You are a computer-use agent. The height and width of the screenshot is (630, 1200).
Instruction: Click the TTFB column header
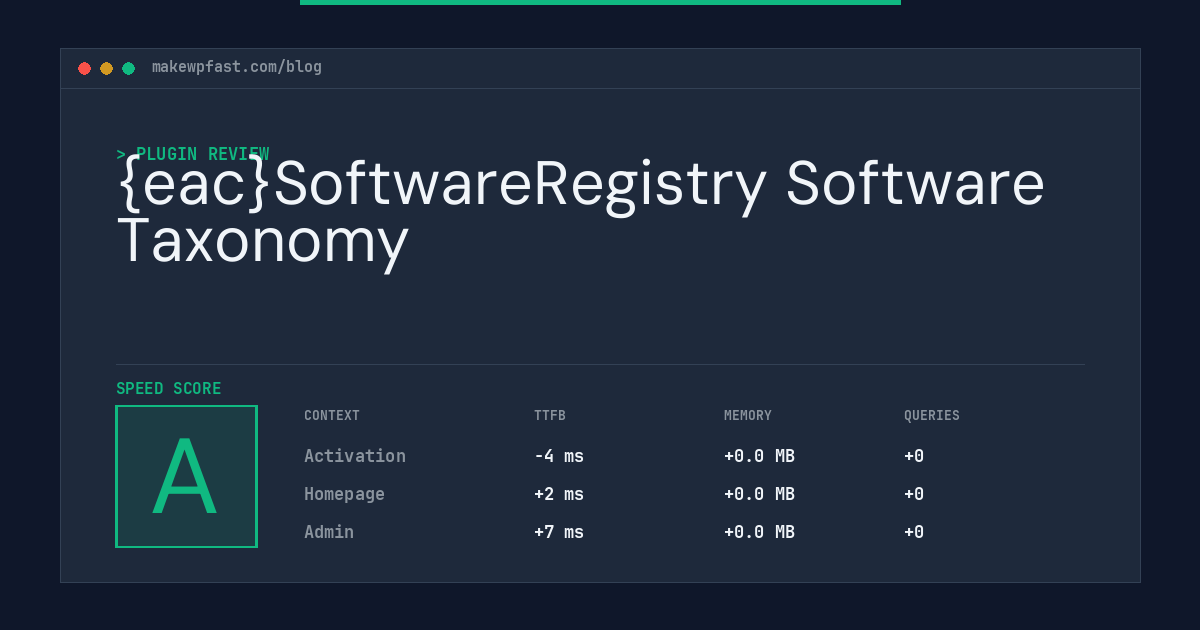click(x=550, y=416)
